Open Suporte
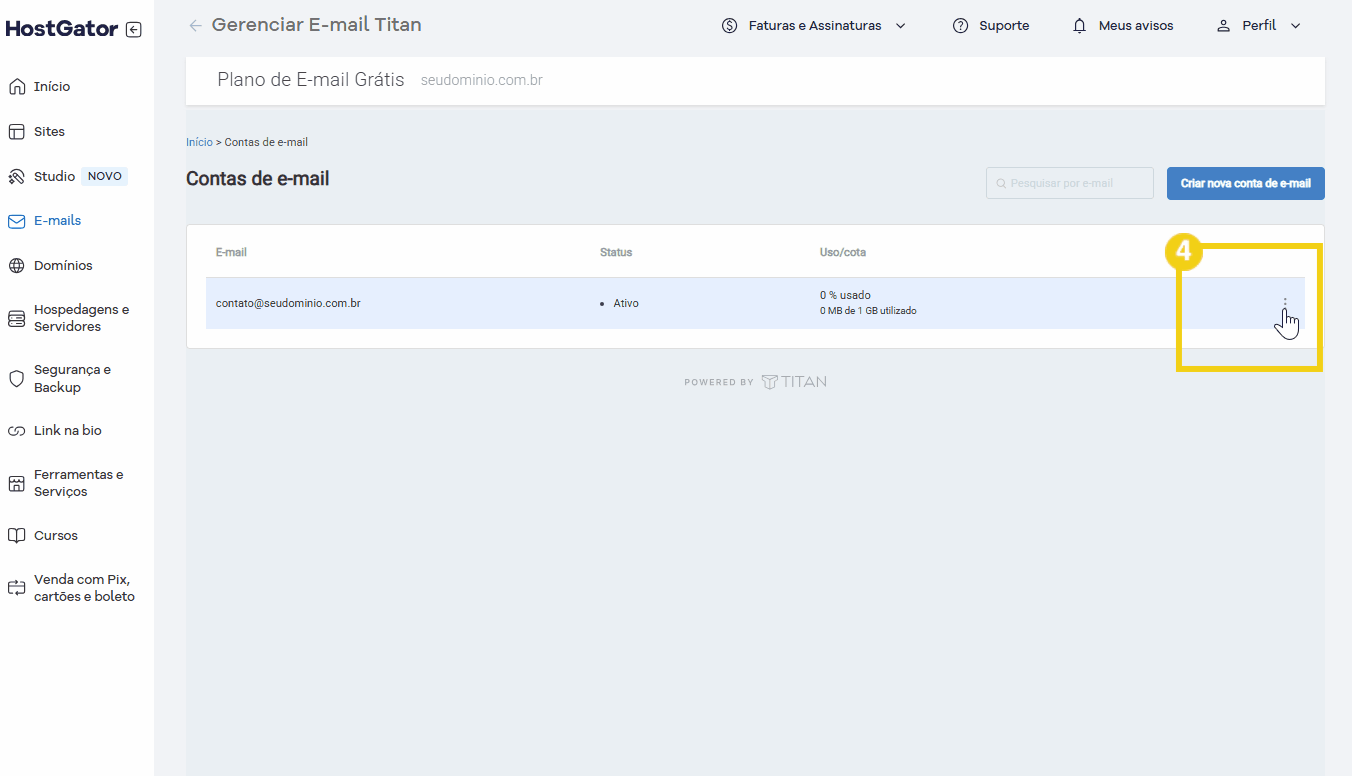This screenshot has width=1352, height=776. (x=1004, y=25)
